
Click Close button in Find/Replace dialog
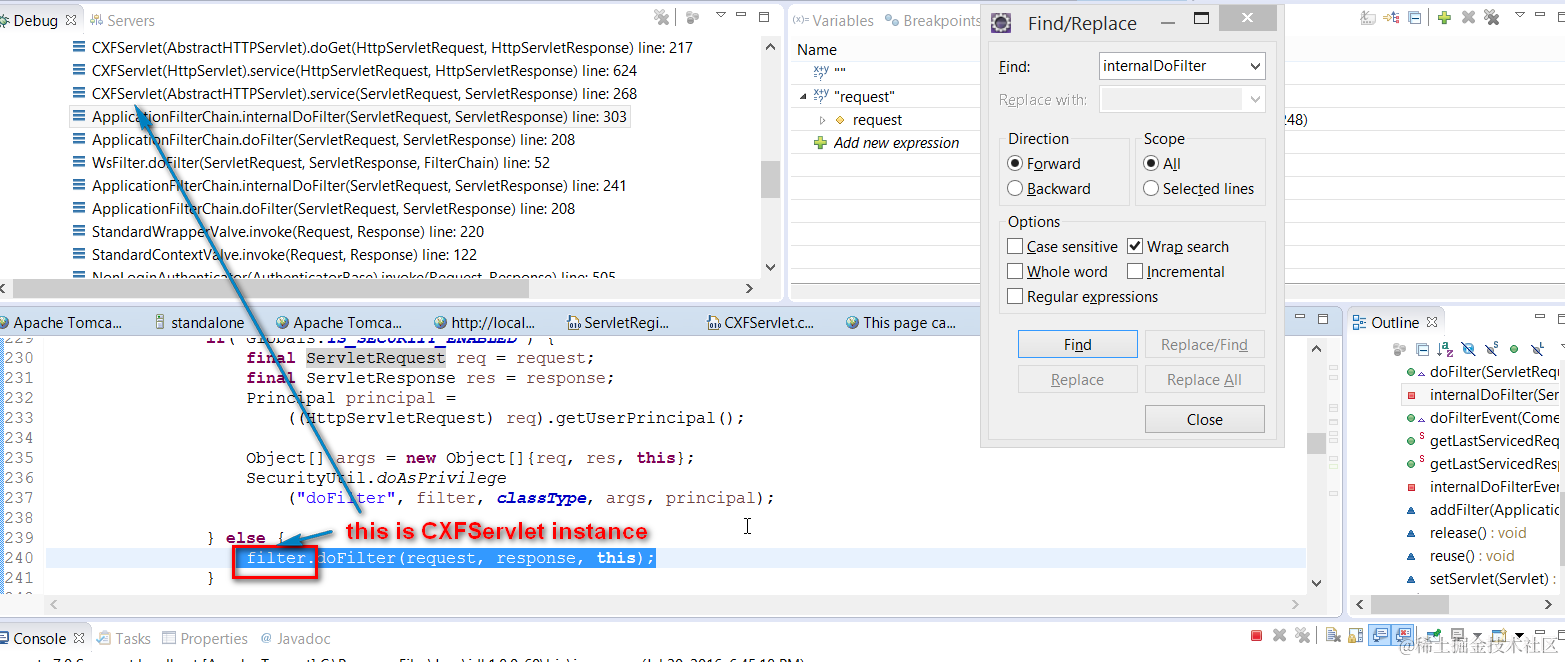(x=1204, y=420)
